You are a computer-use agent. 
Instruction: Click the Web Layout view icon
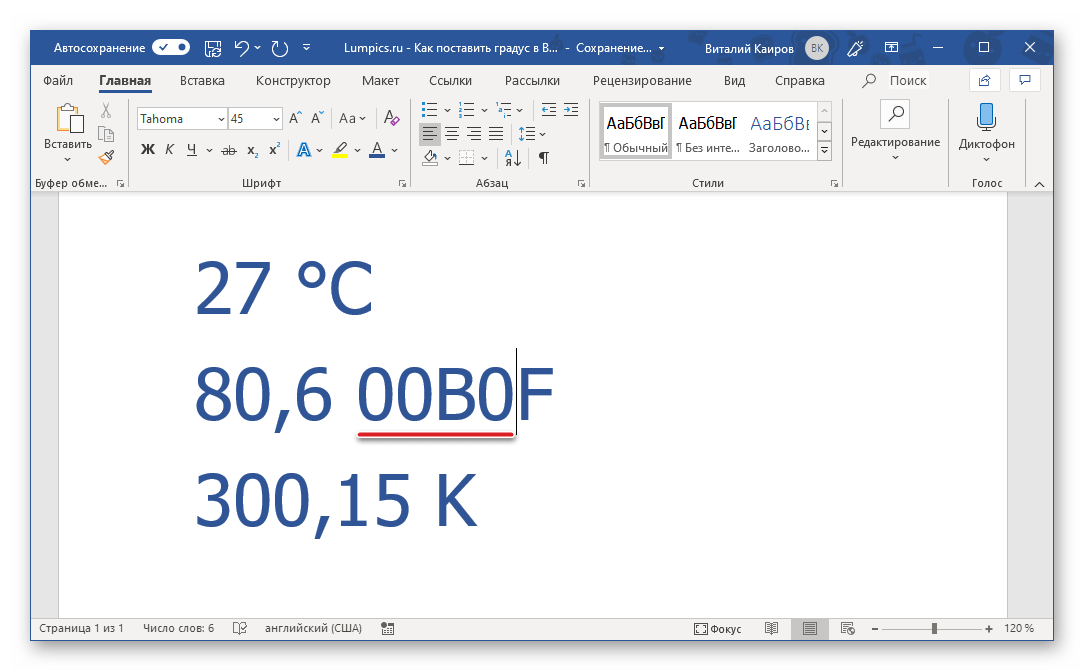pos(848,628)
